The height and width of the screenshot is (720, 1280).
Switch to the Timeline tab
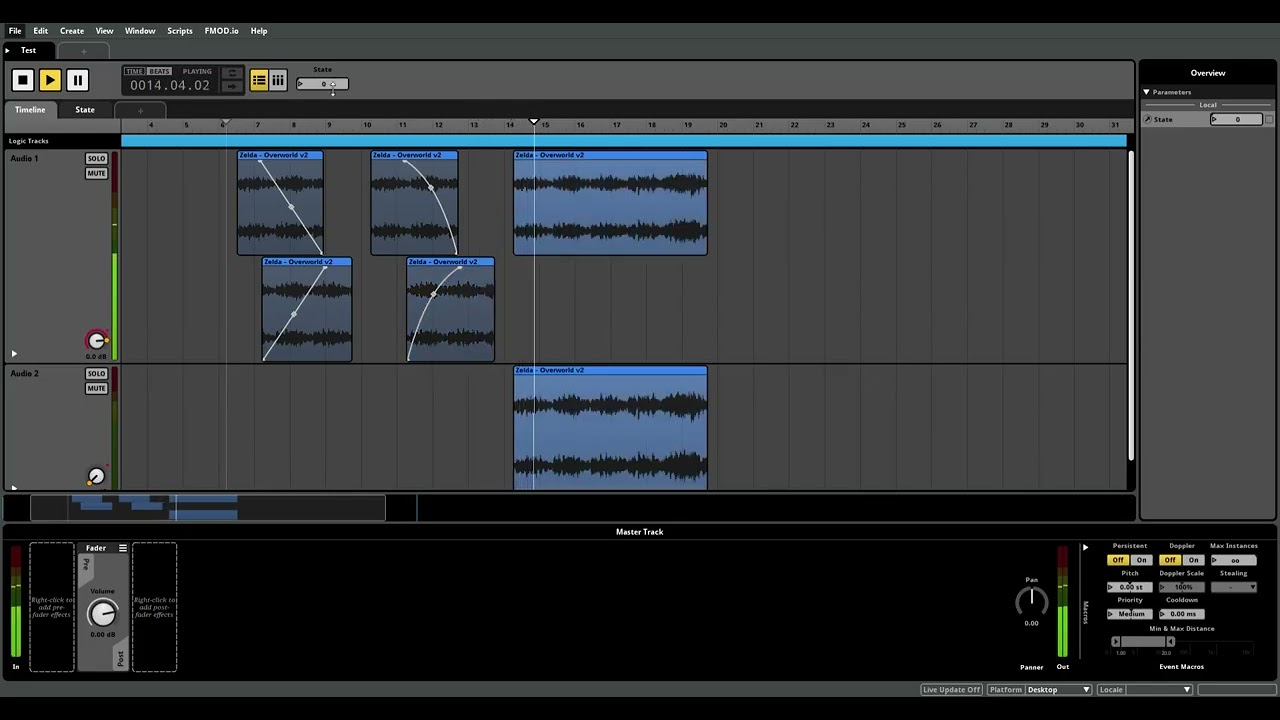coord(30,110)
